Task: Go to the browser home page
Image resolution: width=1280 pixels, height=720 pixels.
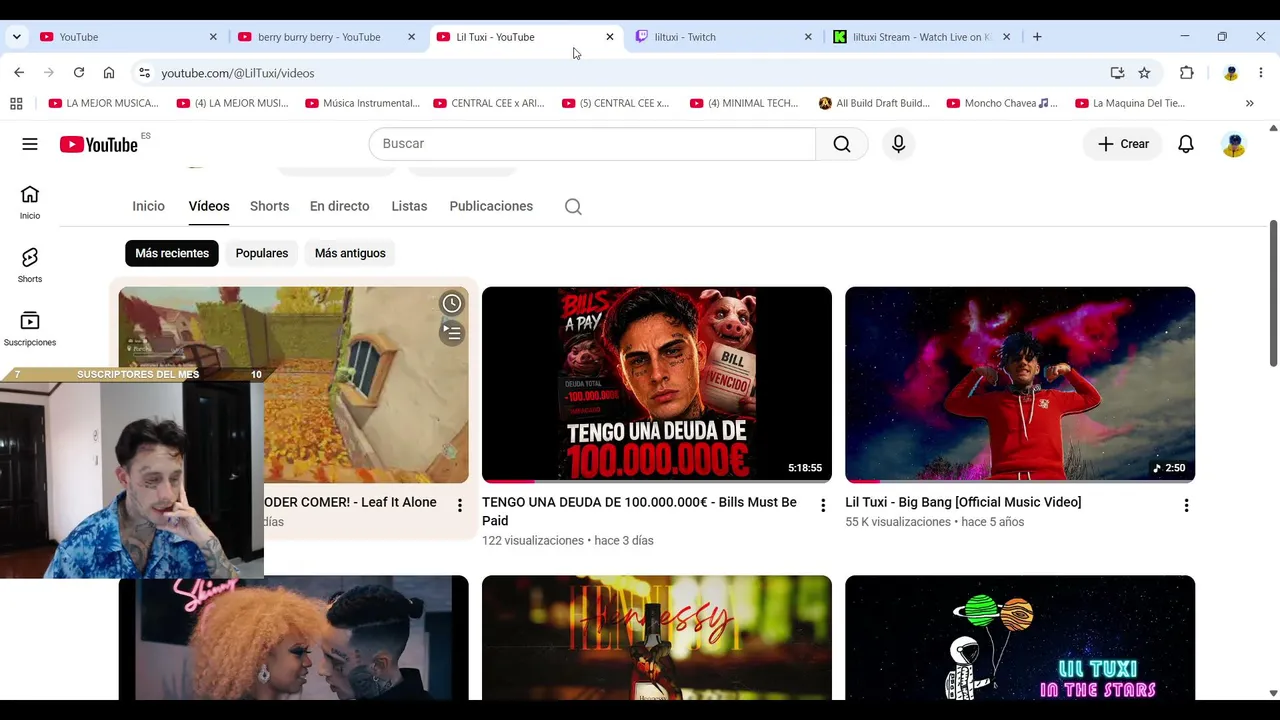Action: point(109,73)
